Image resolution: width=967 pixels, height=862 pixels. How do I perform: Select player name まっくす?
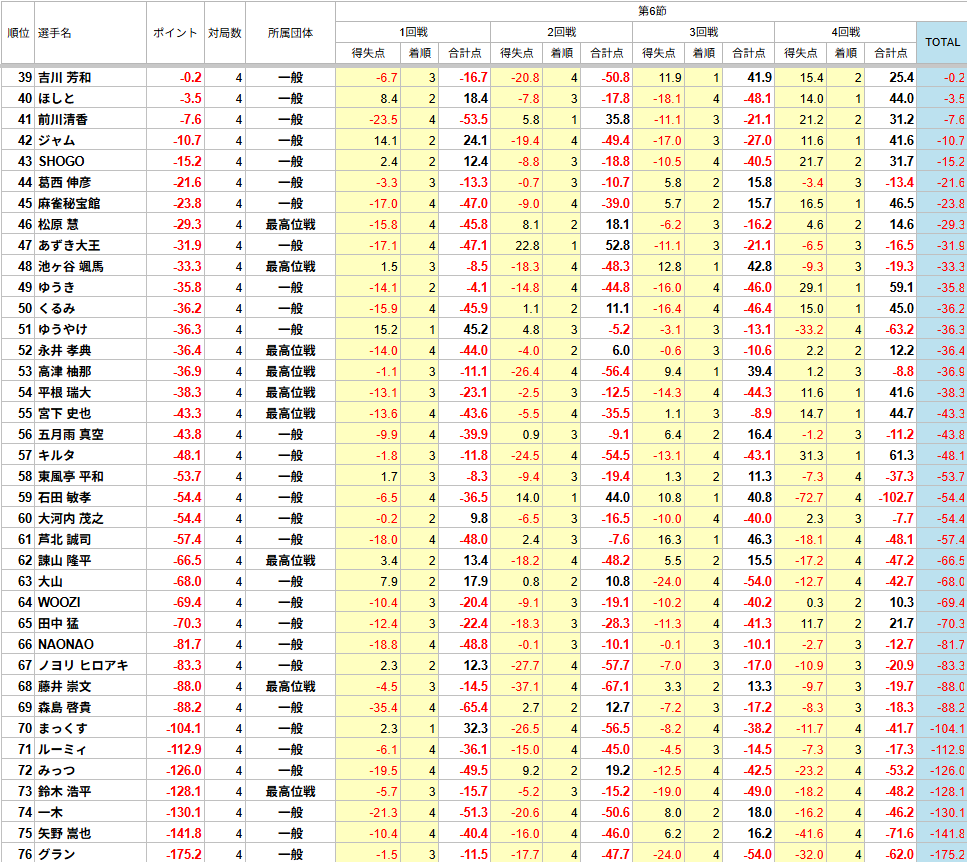62,728
